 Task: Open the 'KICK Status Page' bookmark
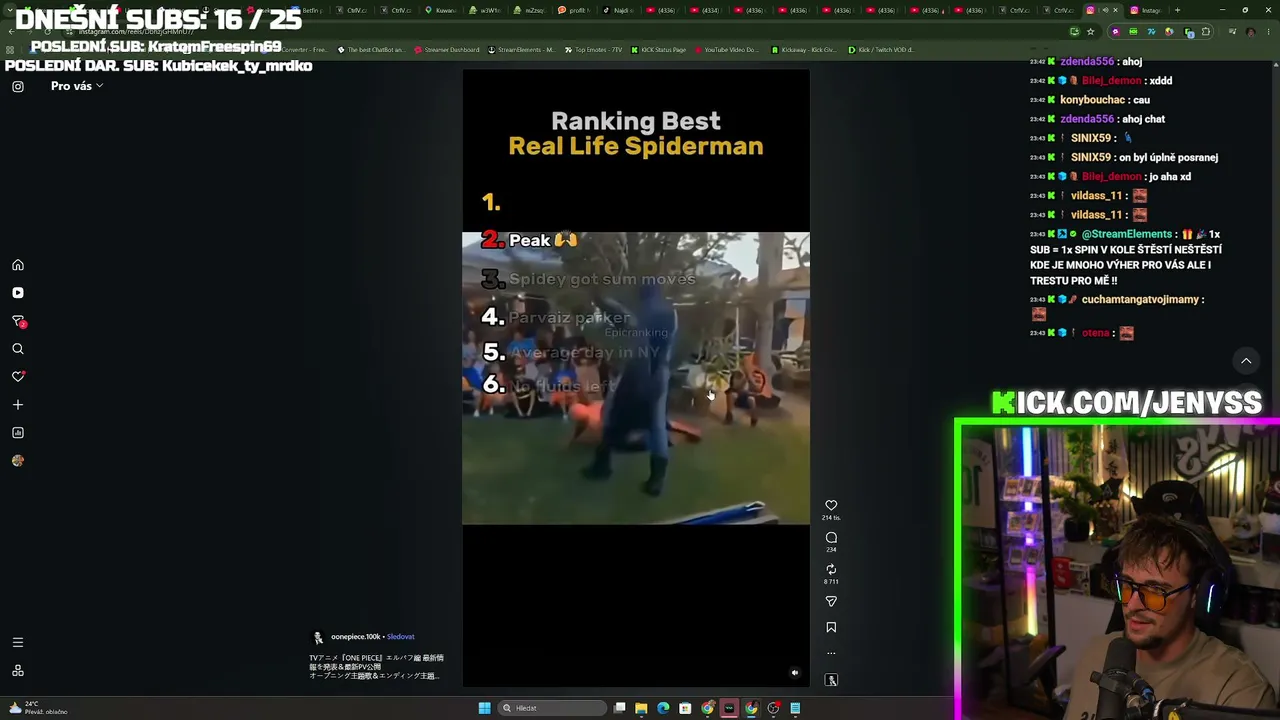click(658, 50)
